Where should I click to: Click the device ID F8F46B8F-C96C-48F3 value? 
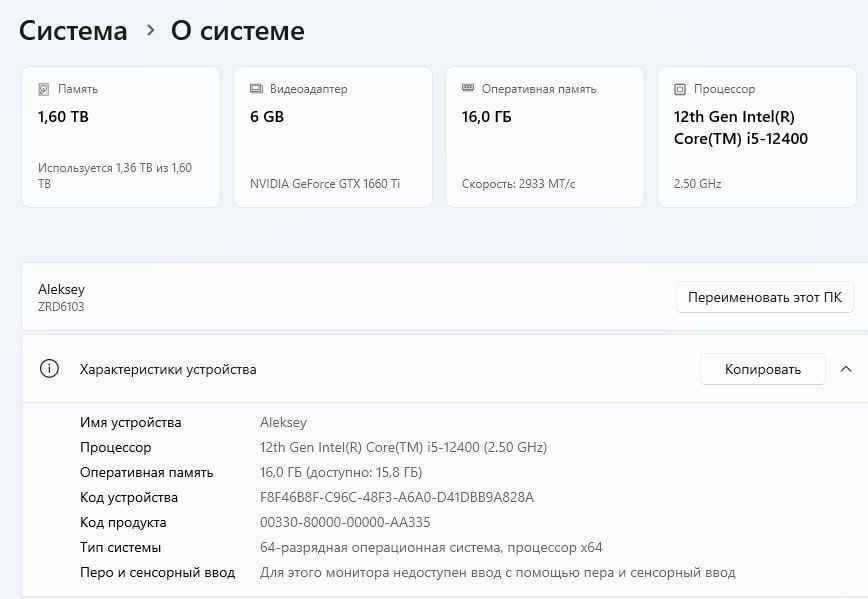click(397, 497)
